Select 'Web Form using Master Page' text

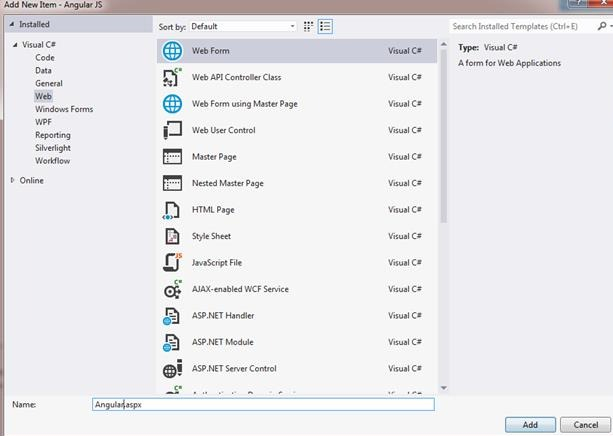(x=245, y=104)
